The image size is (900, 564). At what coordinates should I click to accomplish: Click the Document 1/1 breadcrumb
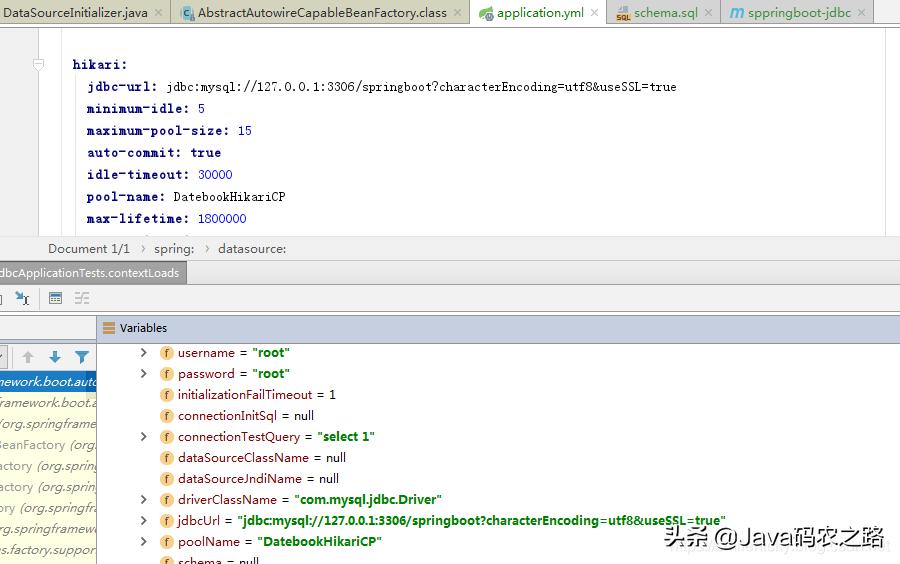89,248
